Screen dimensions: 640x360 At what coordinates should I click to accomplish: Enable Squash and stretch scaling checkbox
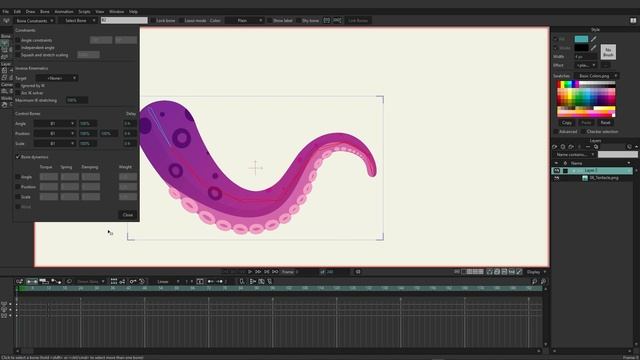[18, 55]
